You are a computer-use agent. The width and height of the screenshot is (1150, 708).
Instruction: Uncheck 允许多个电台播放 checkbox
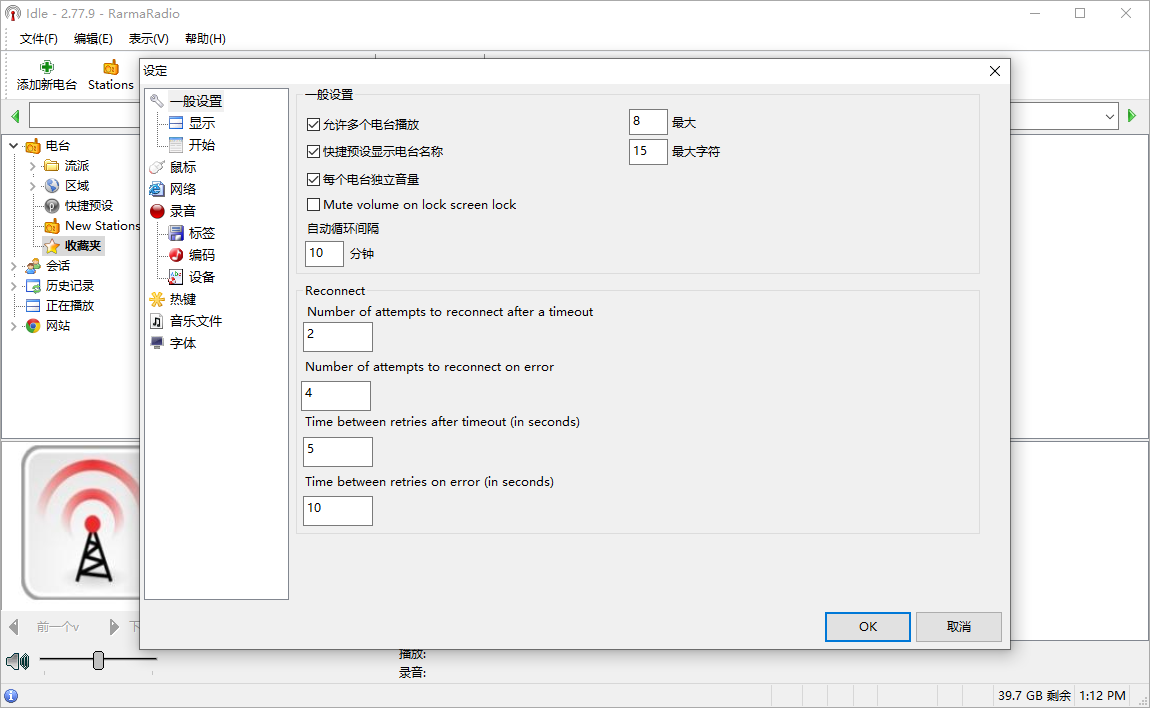click(x=314, y=125)
